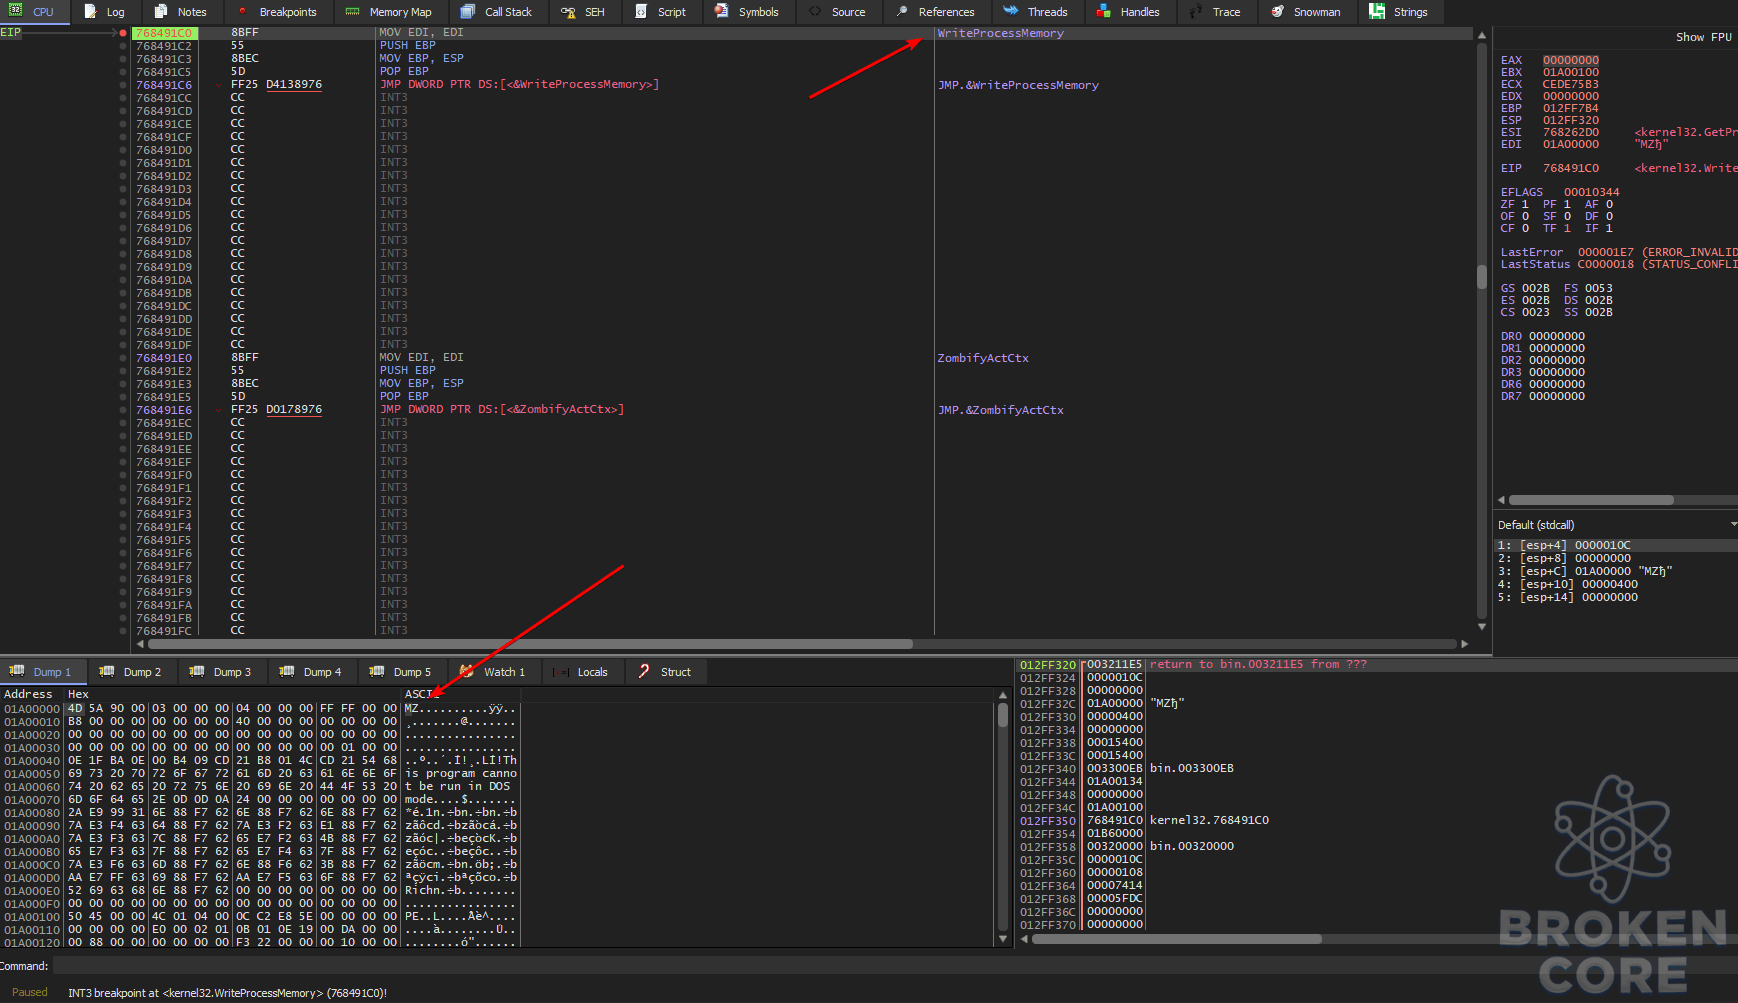
Task: Click the Locals tab
Action: tap(582, 672)
